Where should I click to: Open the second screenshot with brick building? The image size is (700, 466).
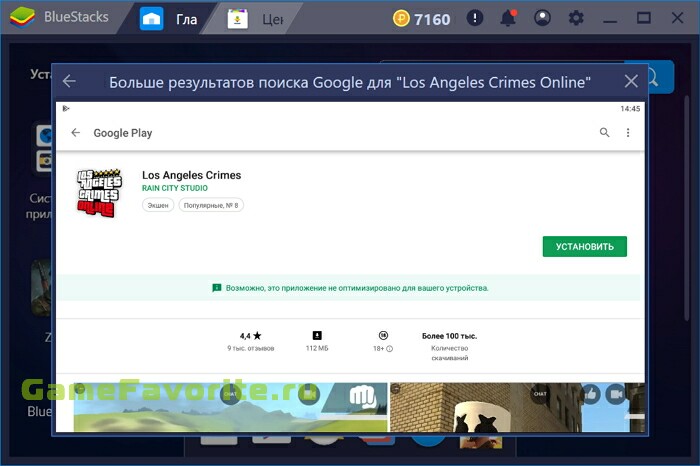point(517,407)
